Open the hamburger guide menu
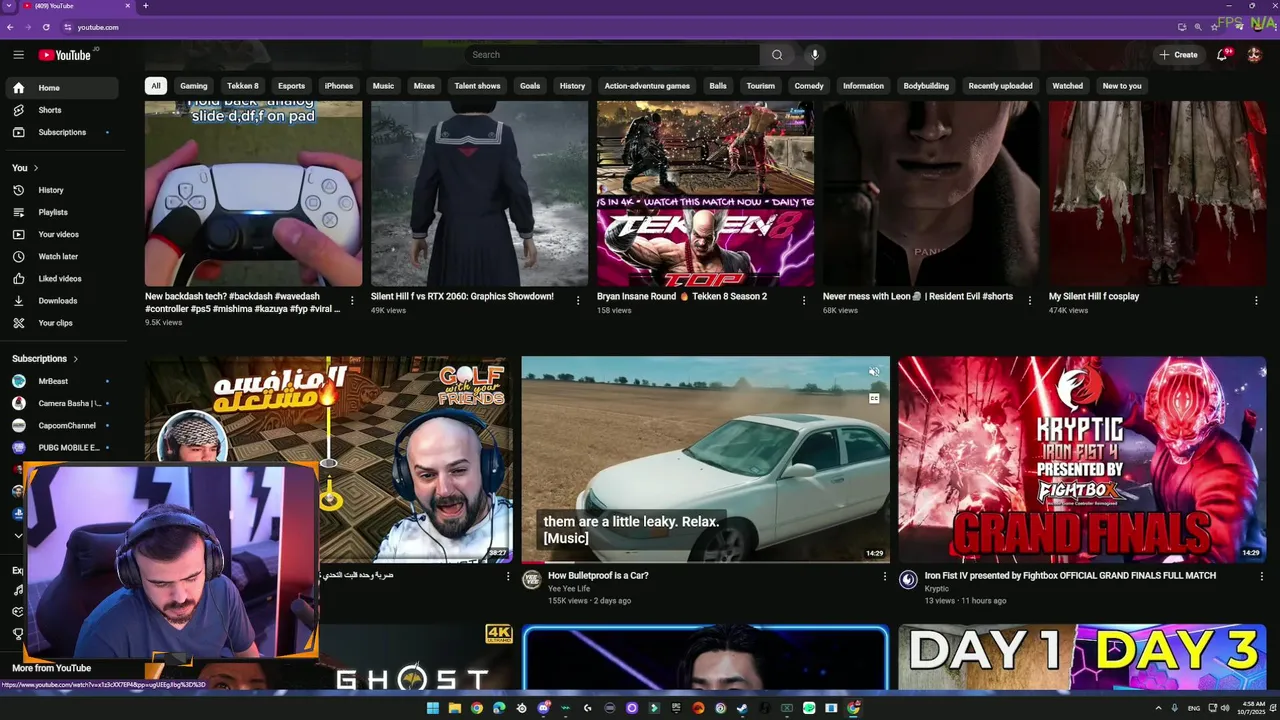The width and height of the screenshot is (1280, 720). 18,55
